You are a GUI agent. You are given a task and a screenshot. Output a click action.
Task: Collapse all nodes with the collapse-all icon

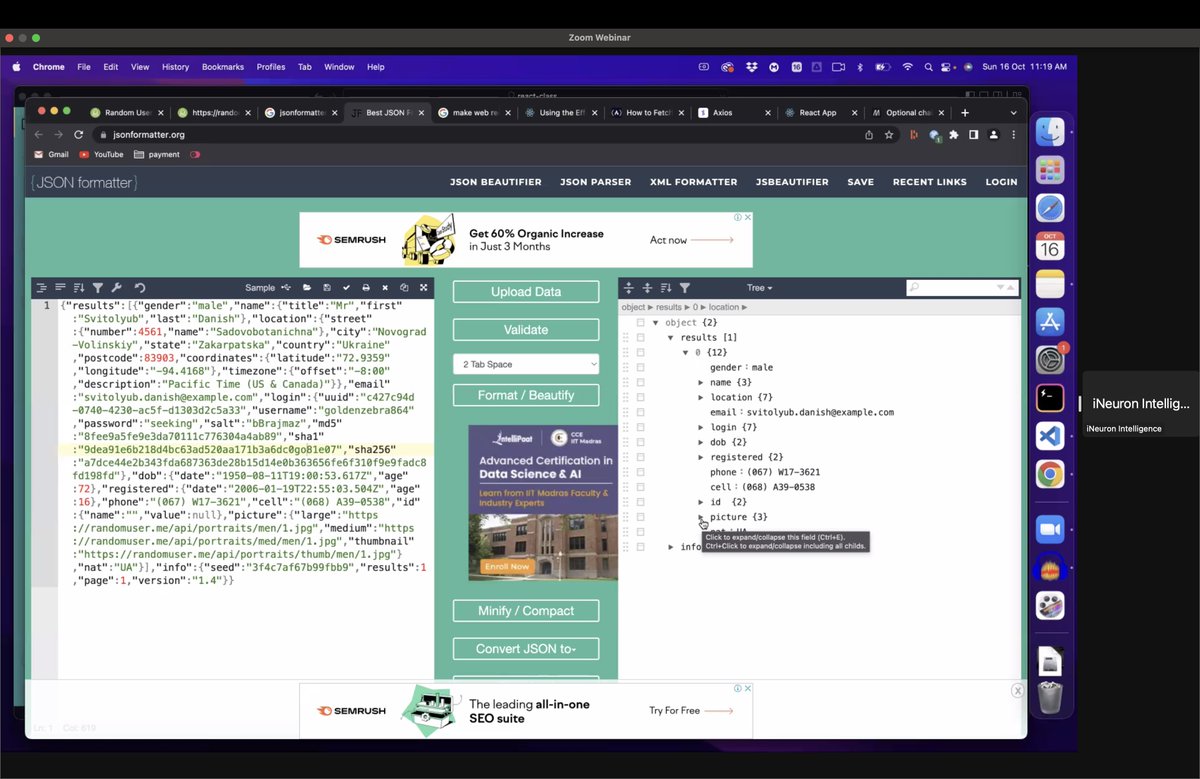pyautogui.click(x=647, y=288)
